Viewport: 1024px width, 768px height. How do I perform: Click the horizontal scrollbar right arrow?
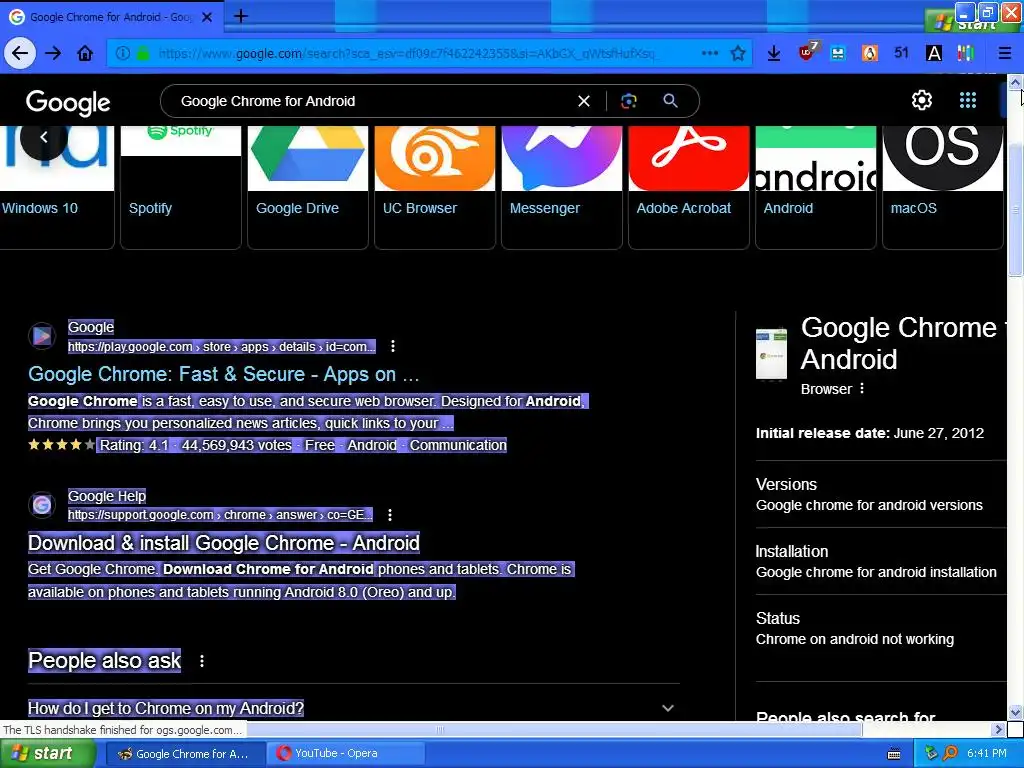coord(999,729)
